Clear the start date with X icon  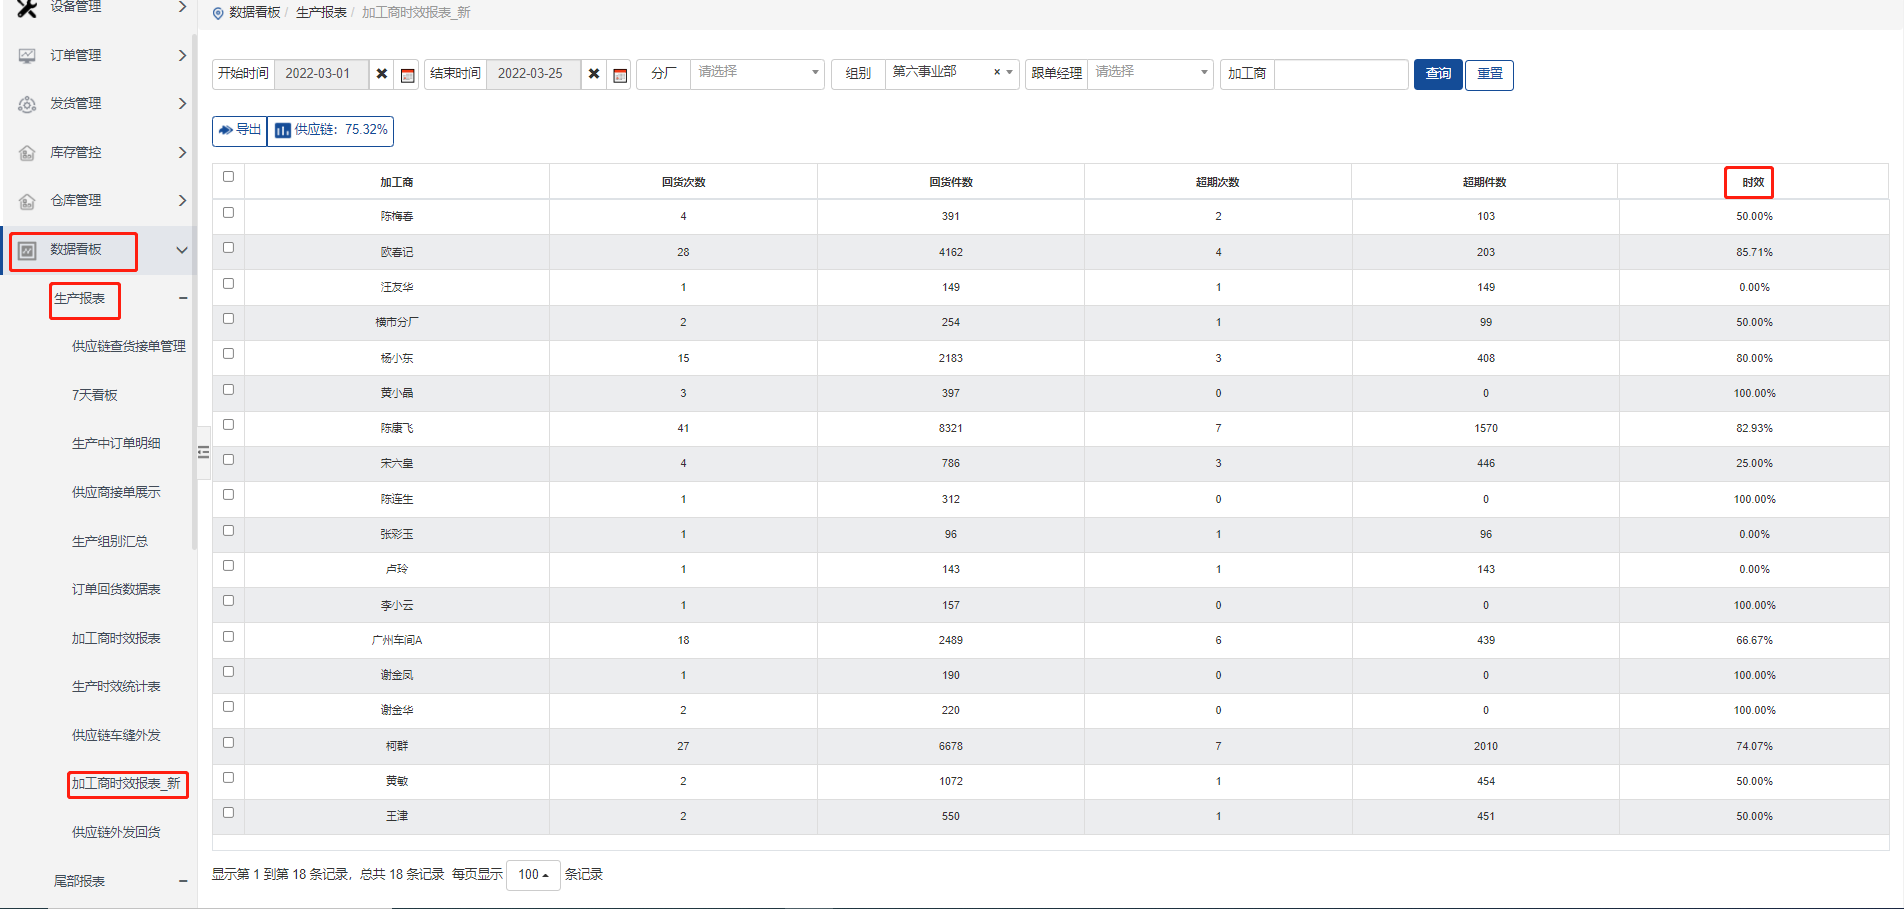[x=382, y=74]
